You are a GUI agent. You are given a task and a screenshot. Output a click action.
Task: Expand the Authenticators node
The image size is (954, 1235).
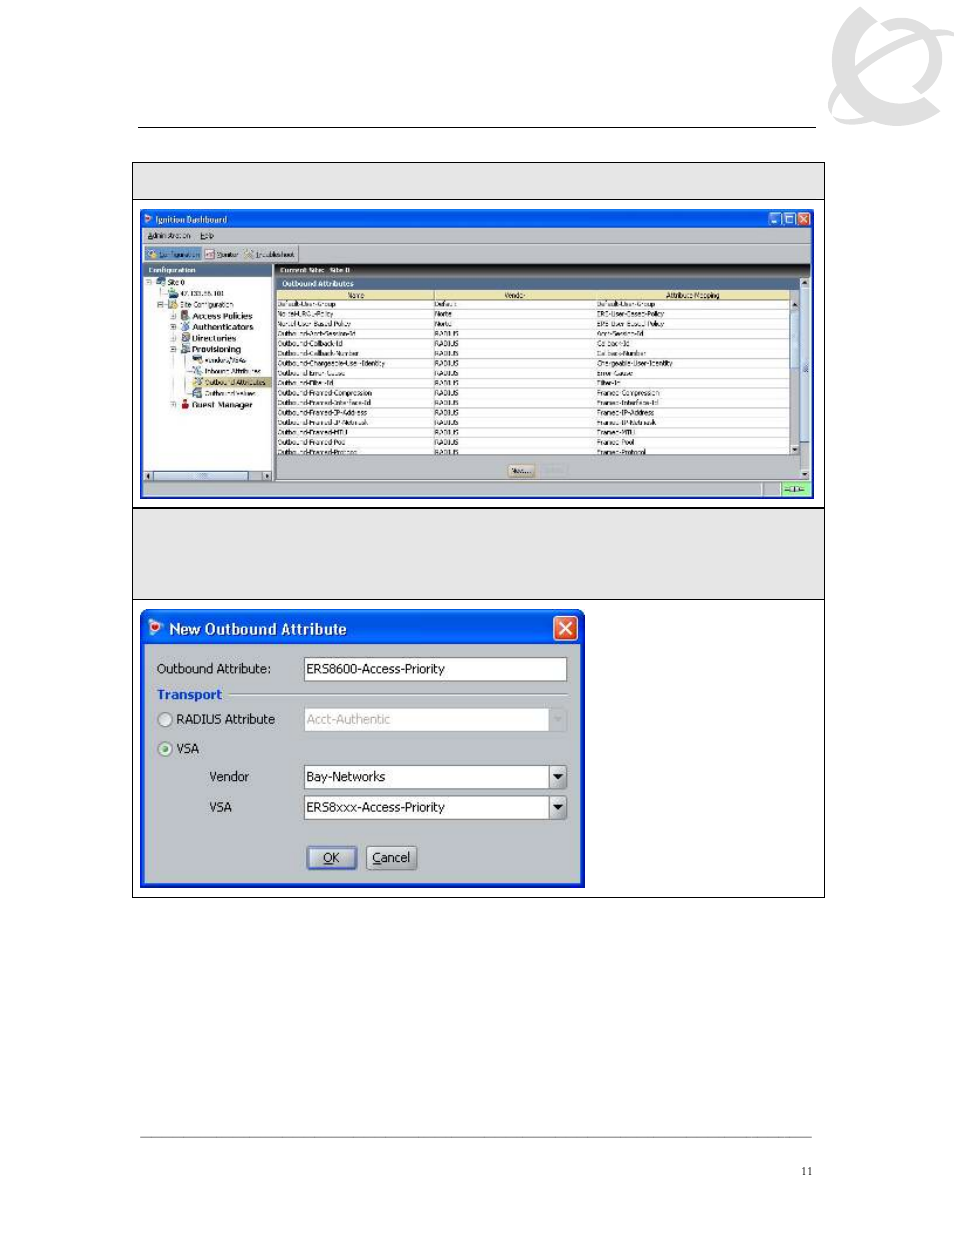173,326
